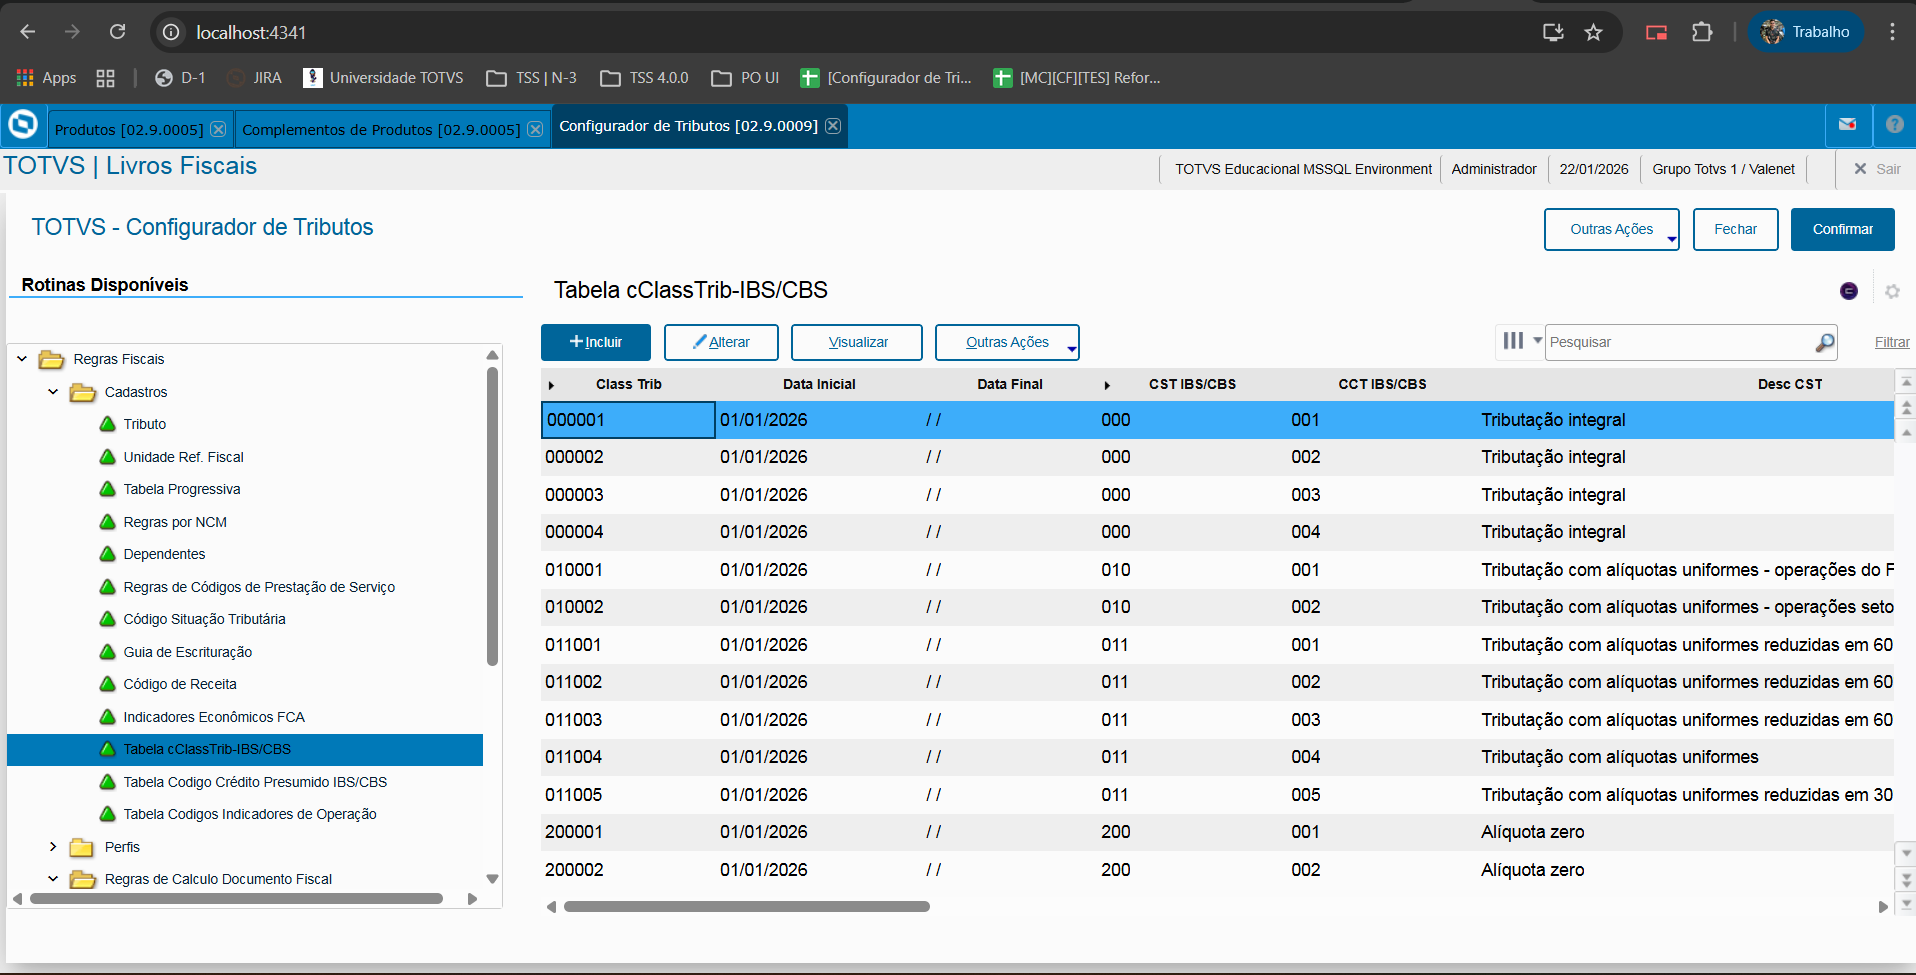Click the gear settings icon beside table title
Viewport: 1916px width, 975px height.
(x=1892, y=291)
